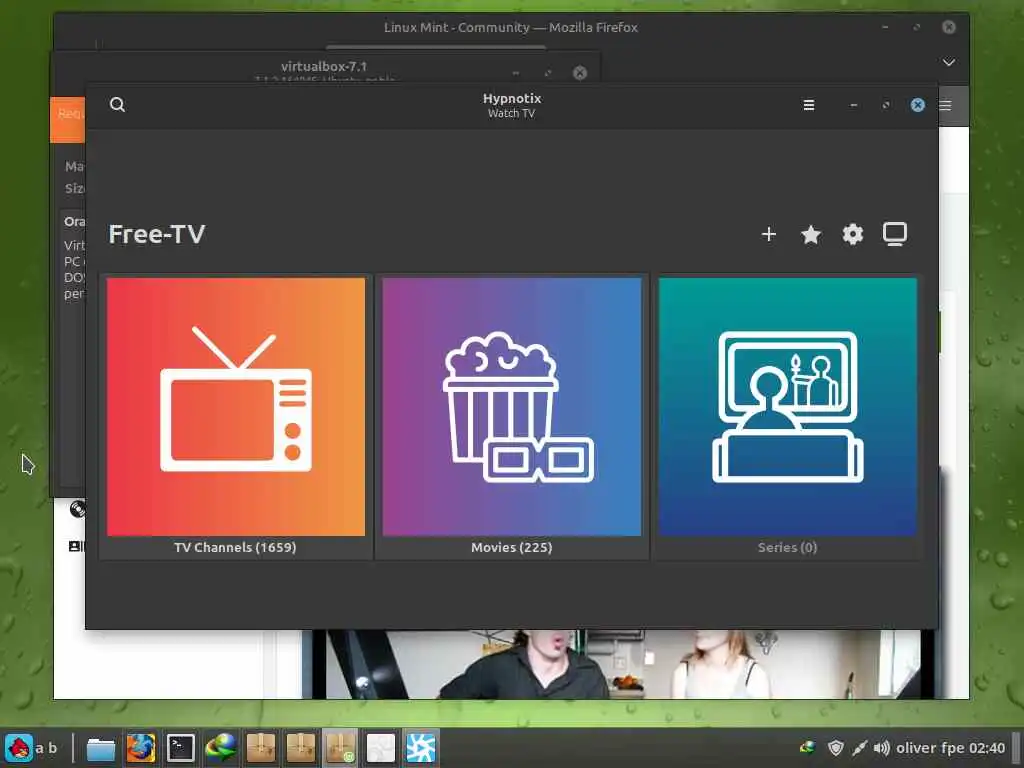Image resolution: width=1024 pixels, height=768 pixels.
Task: Close the virtualbox-7.1 window
Action: (580, 72)
